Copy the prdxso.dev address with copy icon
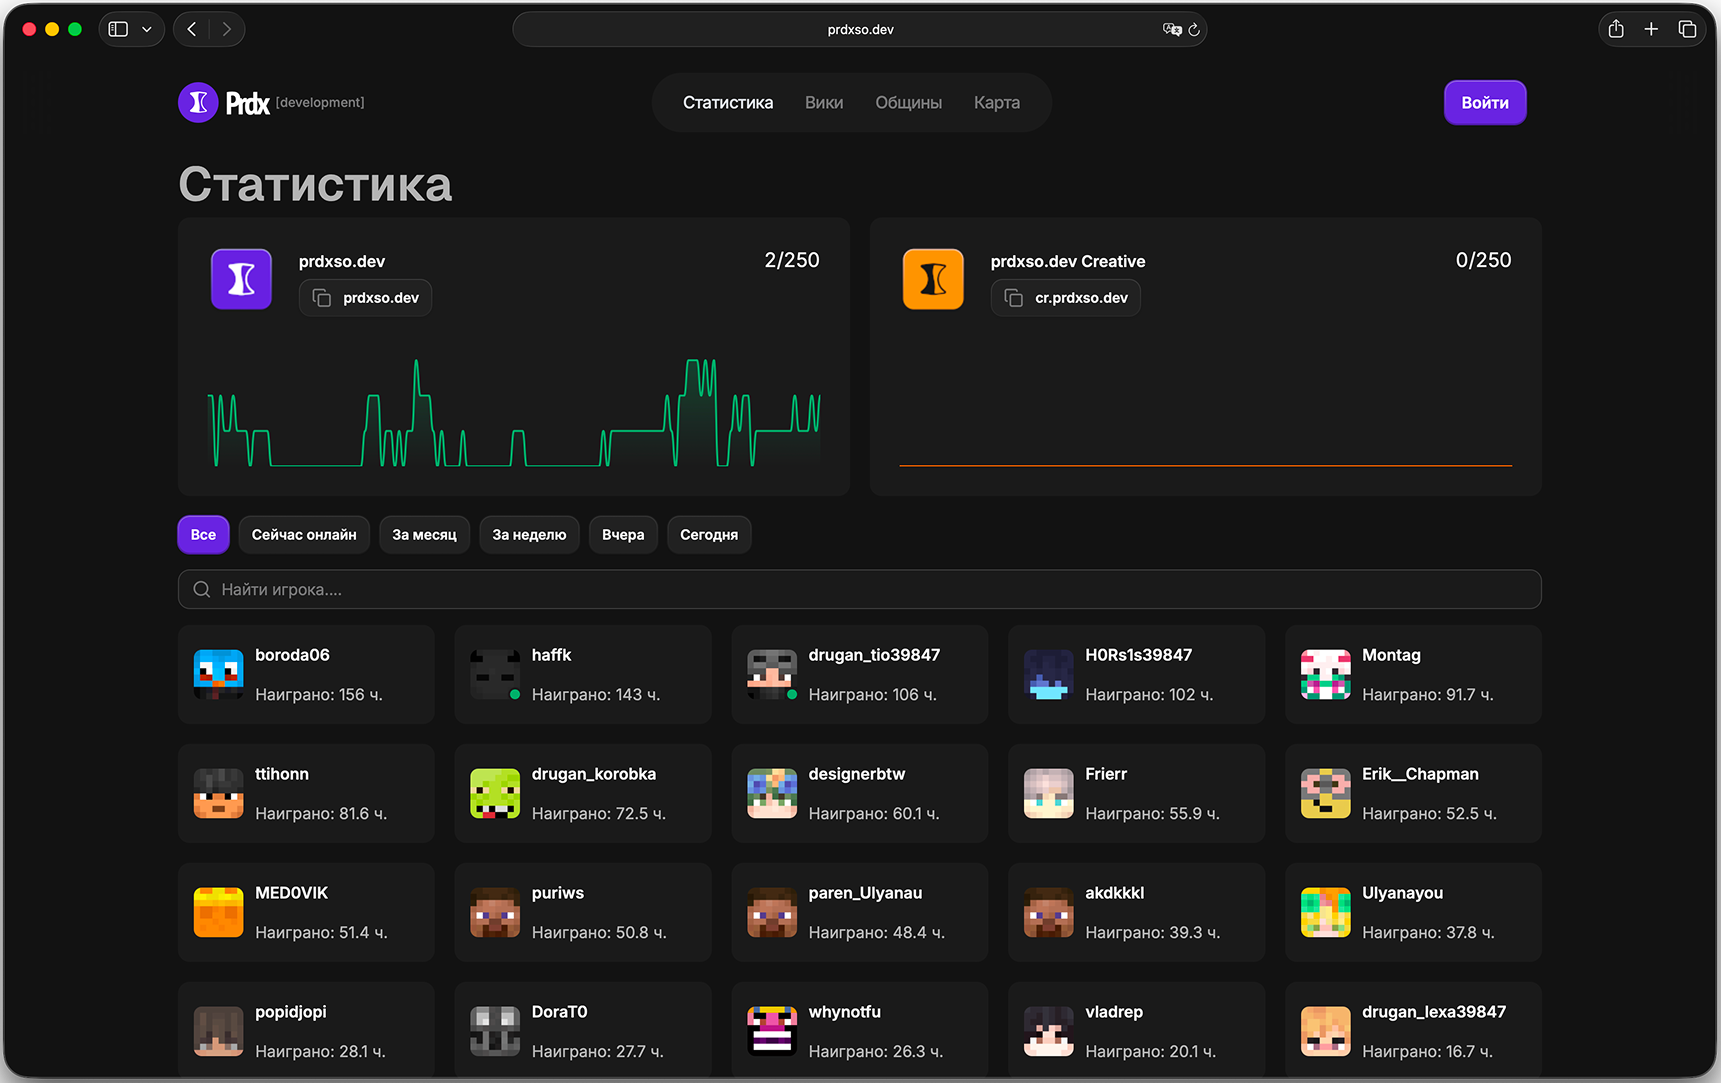Viewport: 1721px width, 1083px height. click(322, 298)
